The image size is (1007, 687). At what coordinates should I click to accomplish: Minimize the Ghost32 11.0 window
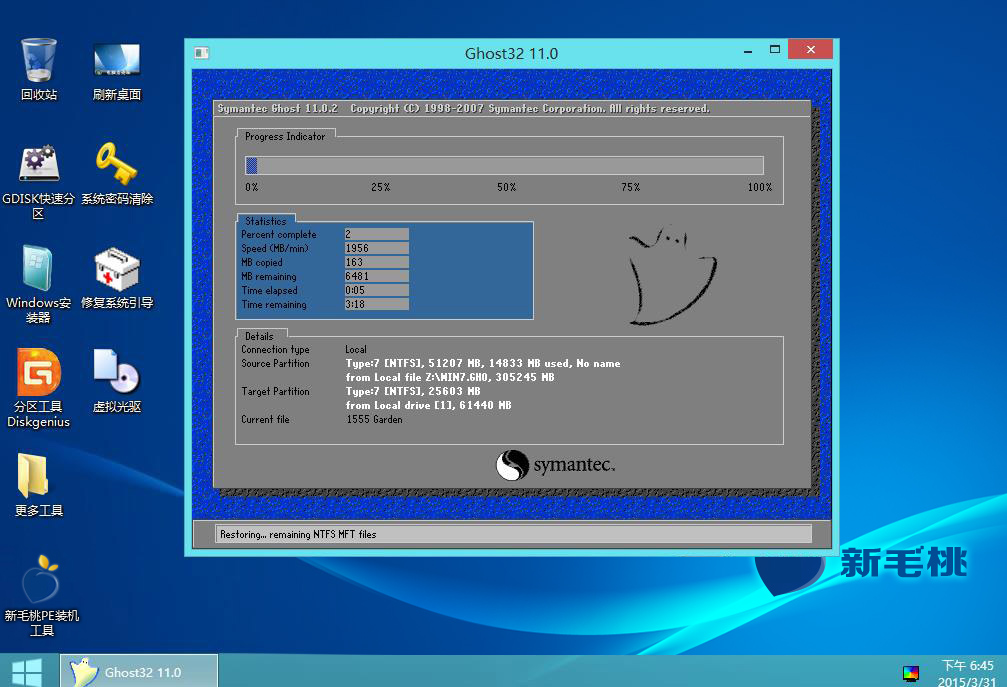(x=748, y=51)
